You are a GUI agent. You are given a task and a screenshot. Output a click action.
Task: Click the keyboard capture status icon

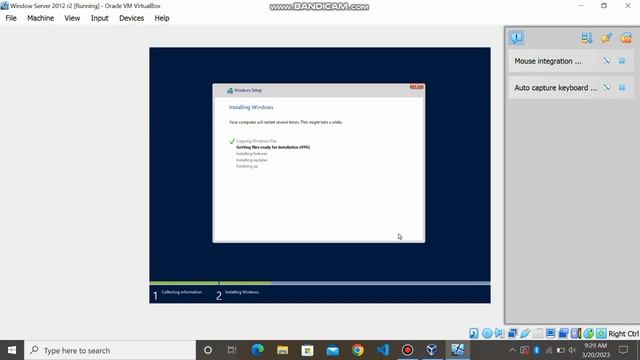pyautogui.click(x=601, y=333)
